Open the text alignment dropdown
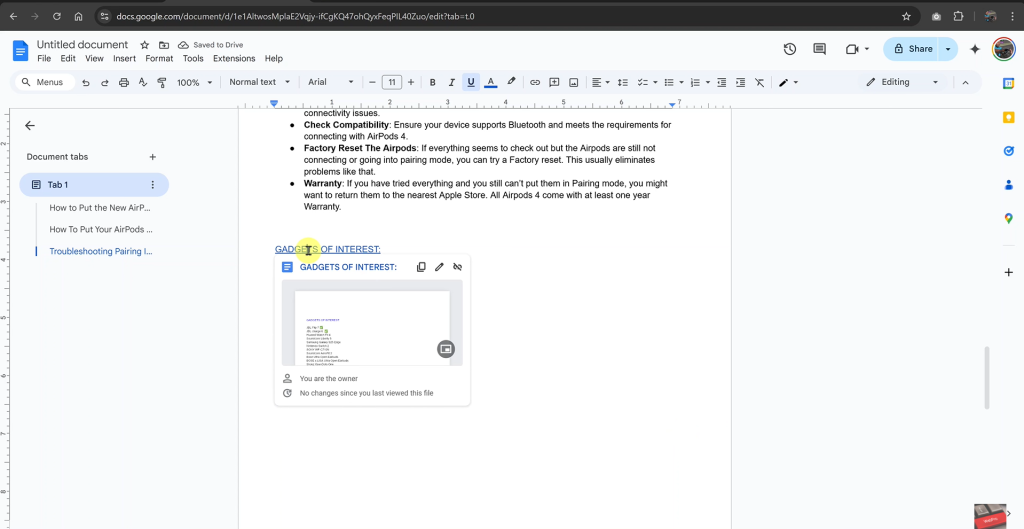Screen dimensions: 1024x529 [601, 82]
